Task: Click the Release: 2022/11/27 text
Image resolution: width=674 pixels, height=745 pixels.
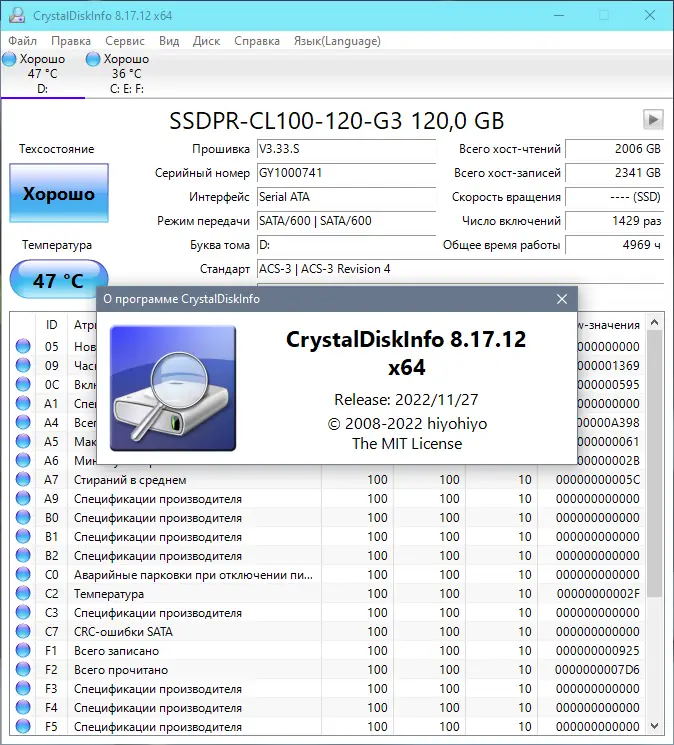Action: [406, 400]
